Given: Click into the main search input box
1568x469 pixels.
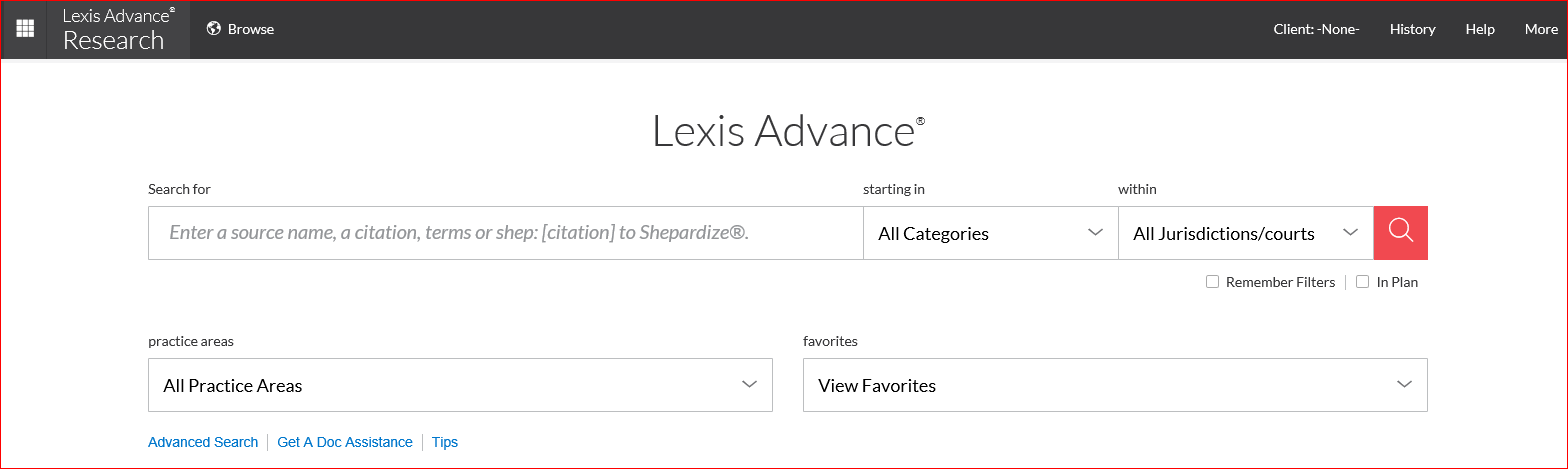Looking at the screenshot, I should coord(505,233).
